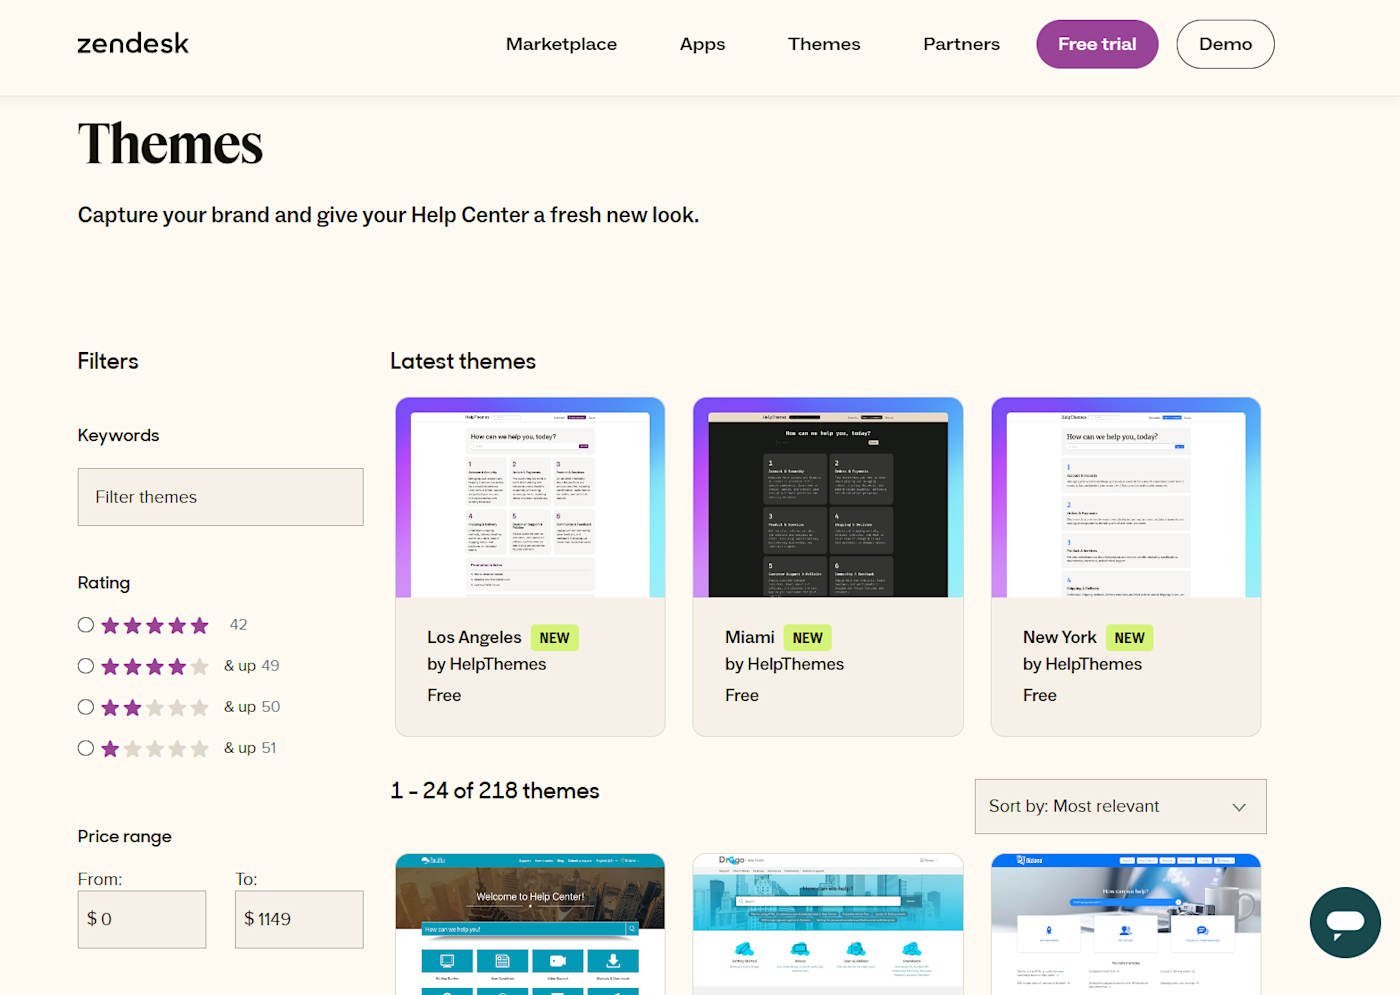
Task: Click the '1 - 24 of 218 themes' text
Action: [495, 791]
